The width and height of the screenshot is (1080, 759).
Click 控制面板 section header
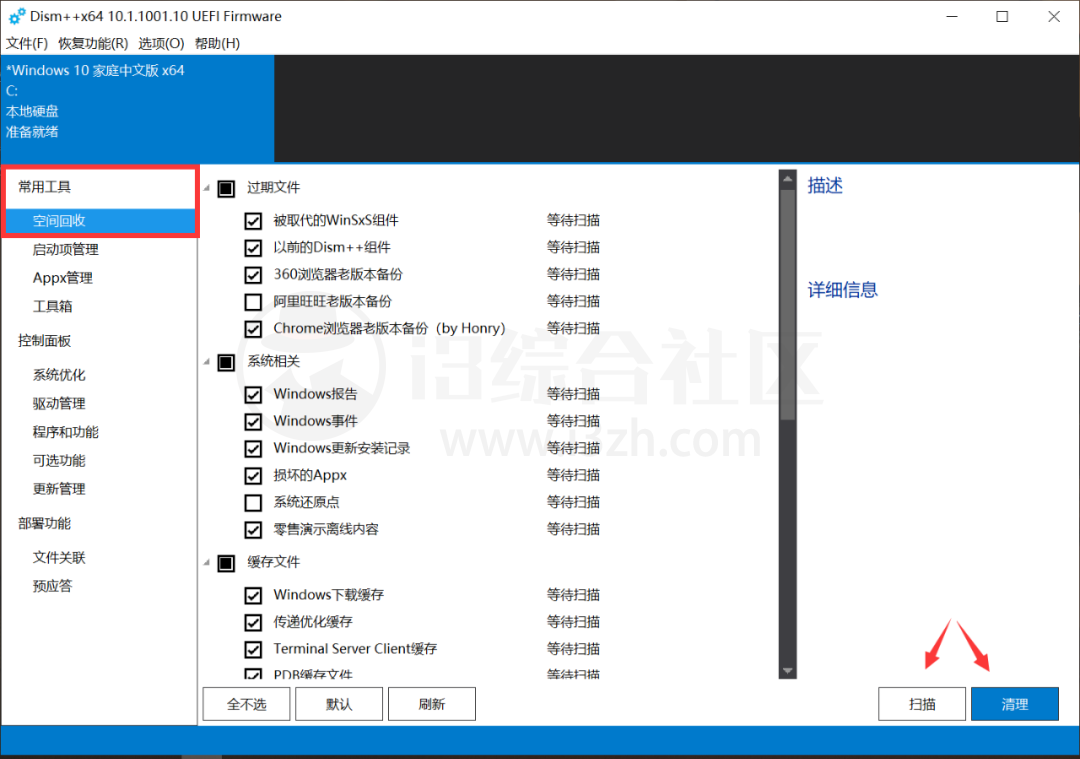pos(45,341)
